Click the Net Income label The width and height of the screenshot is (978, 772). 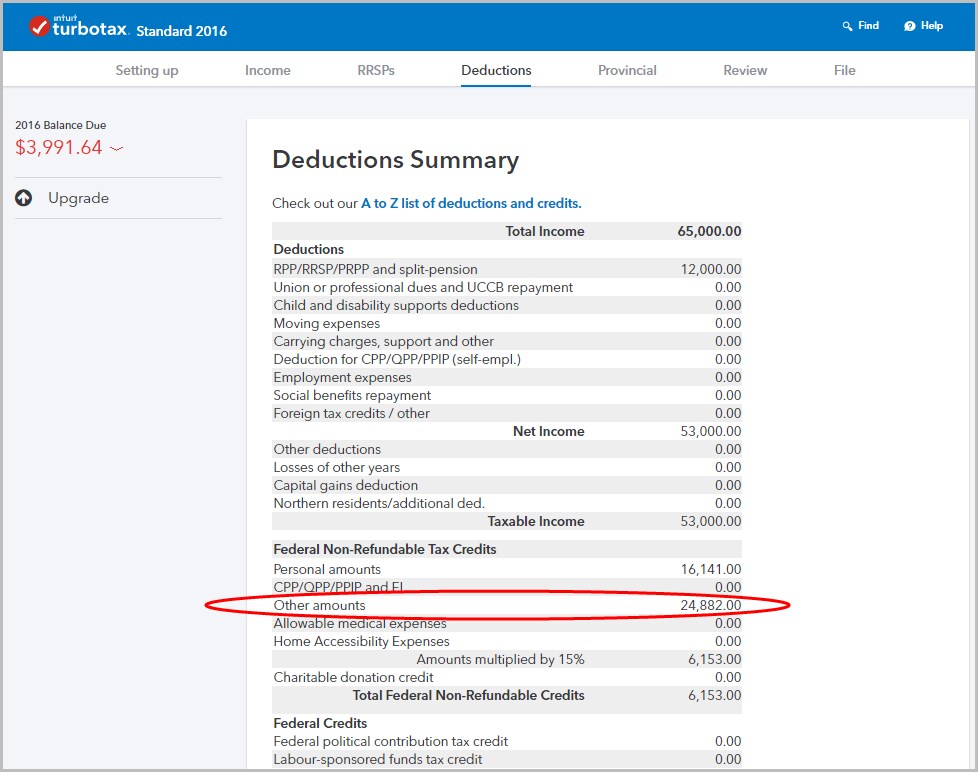point(548,432)
